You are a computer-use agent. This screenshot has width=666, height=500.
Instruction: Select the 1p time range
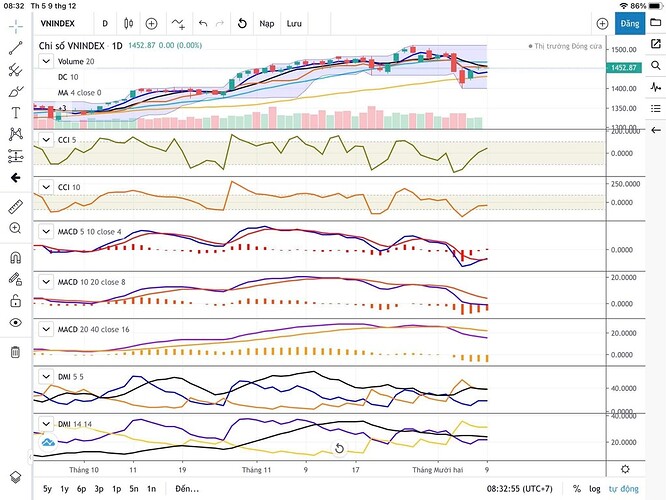[116, 489]
